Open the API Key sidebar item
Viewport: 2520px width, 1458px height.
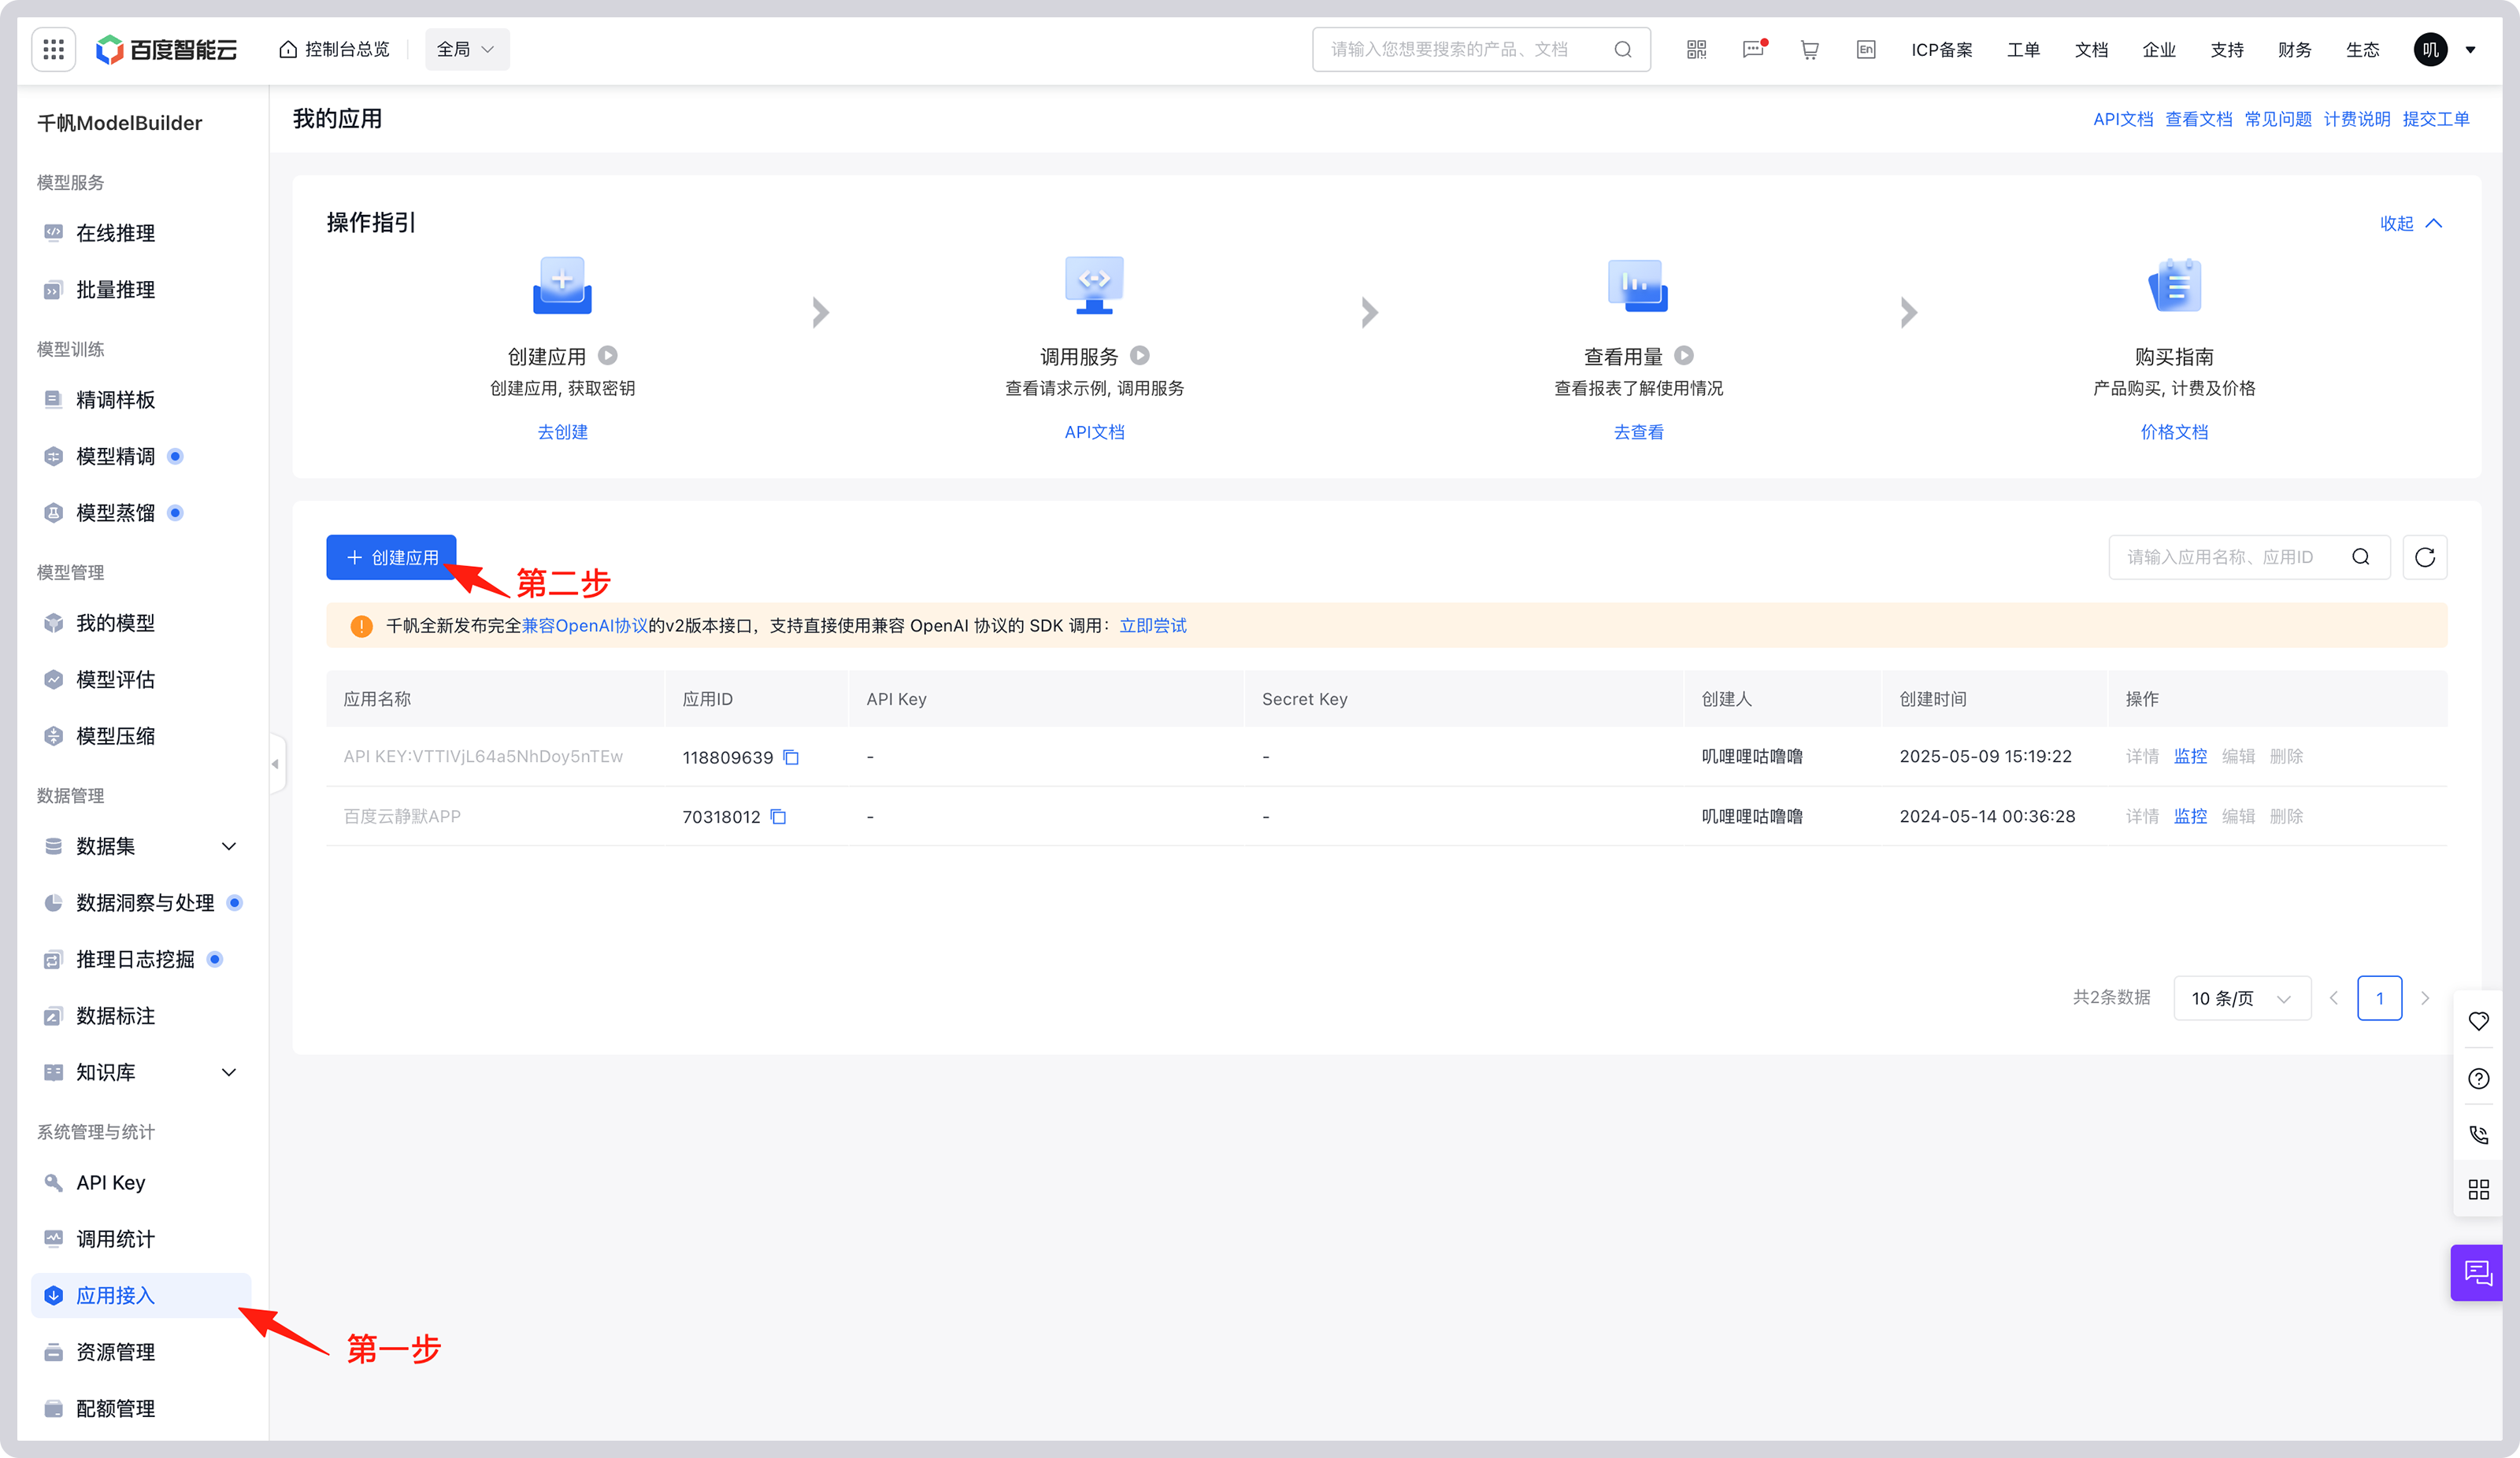[110, 1182]
